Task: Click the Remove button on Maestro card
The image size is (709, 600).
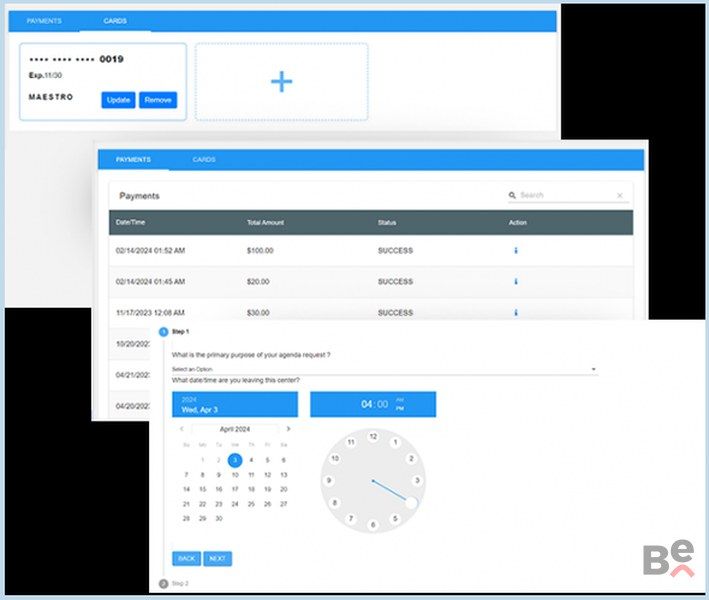Action: coord(157,100)
